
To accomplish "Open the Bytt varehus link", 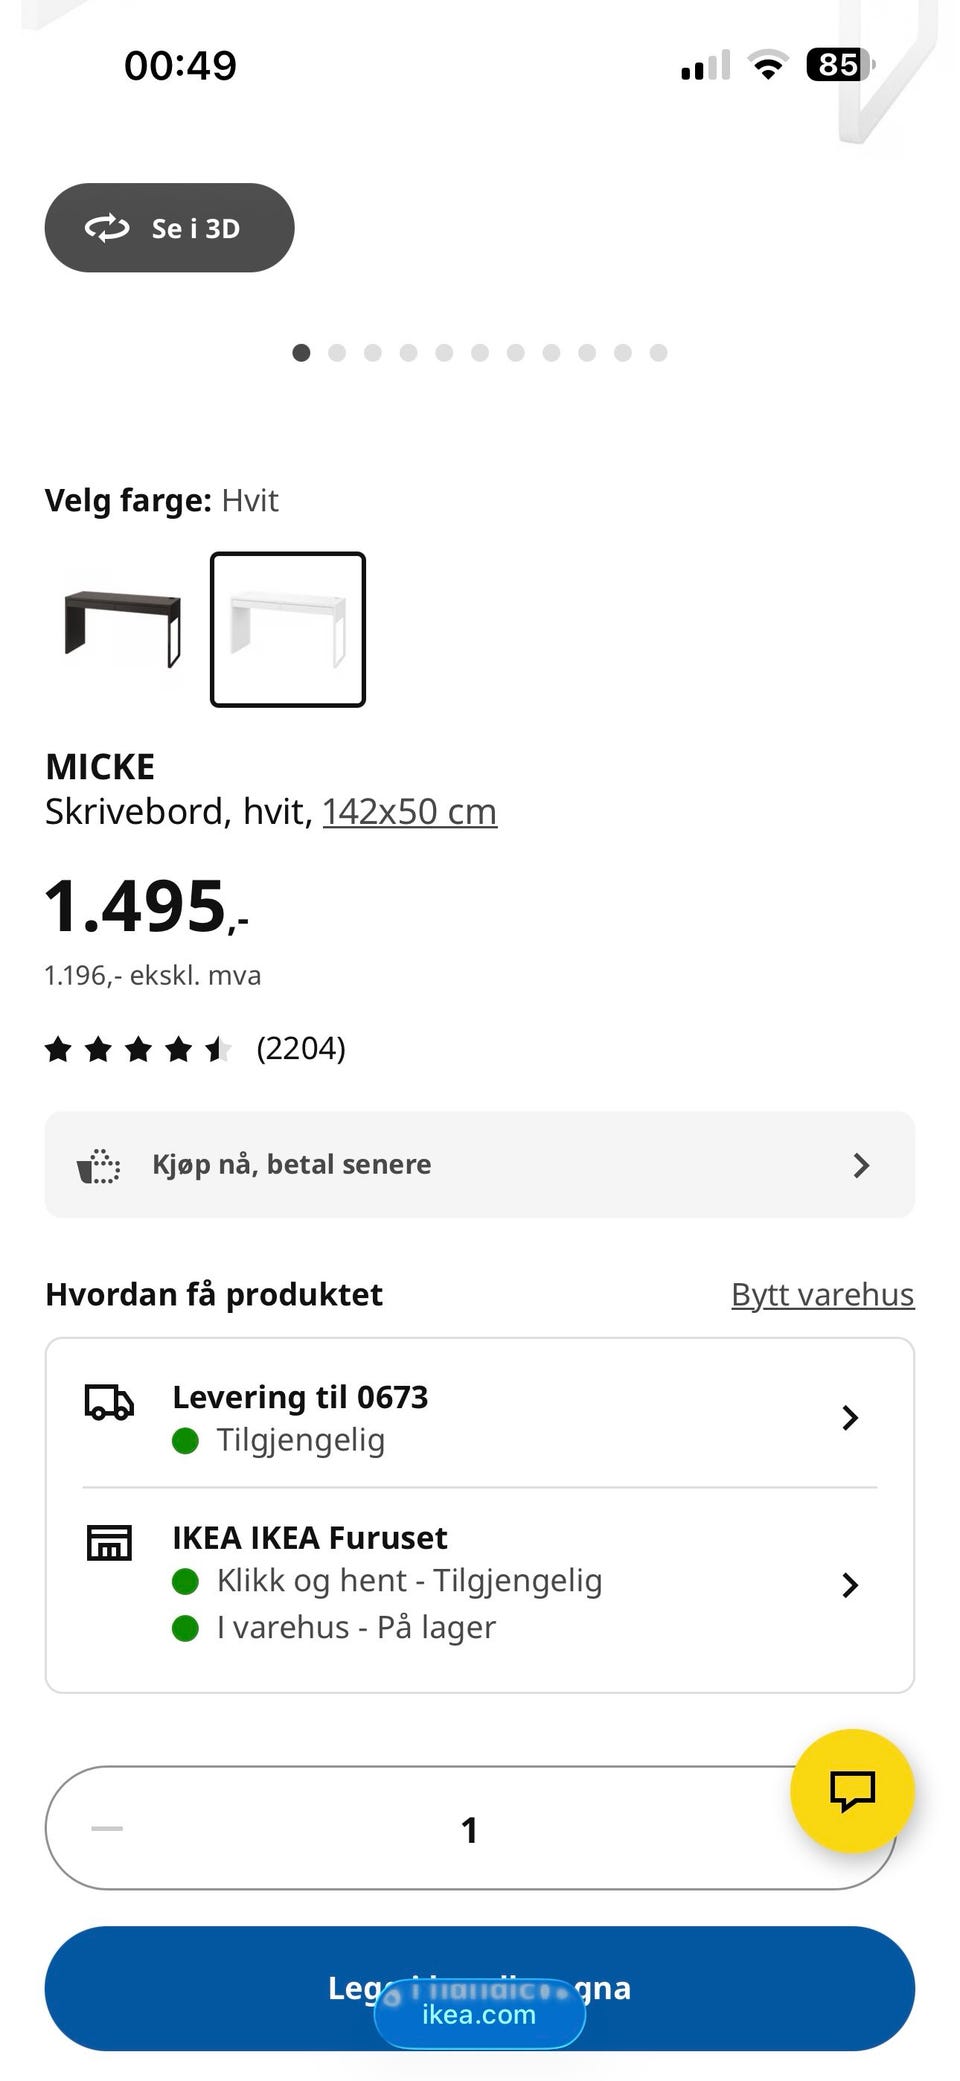I will pos(822,1295).
